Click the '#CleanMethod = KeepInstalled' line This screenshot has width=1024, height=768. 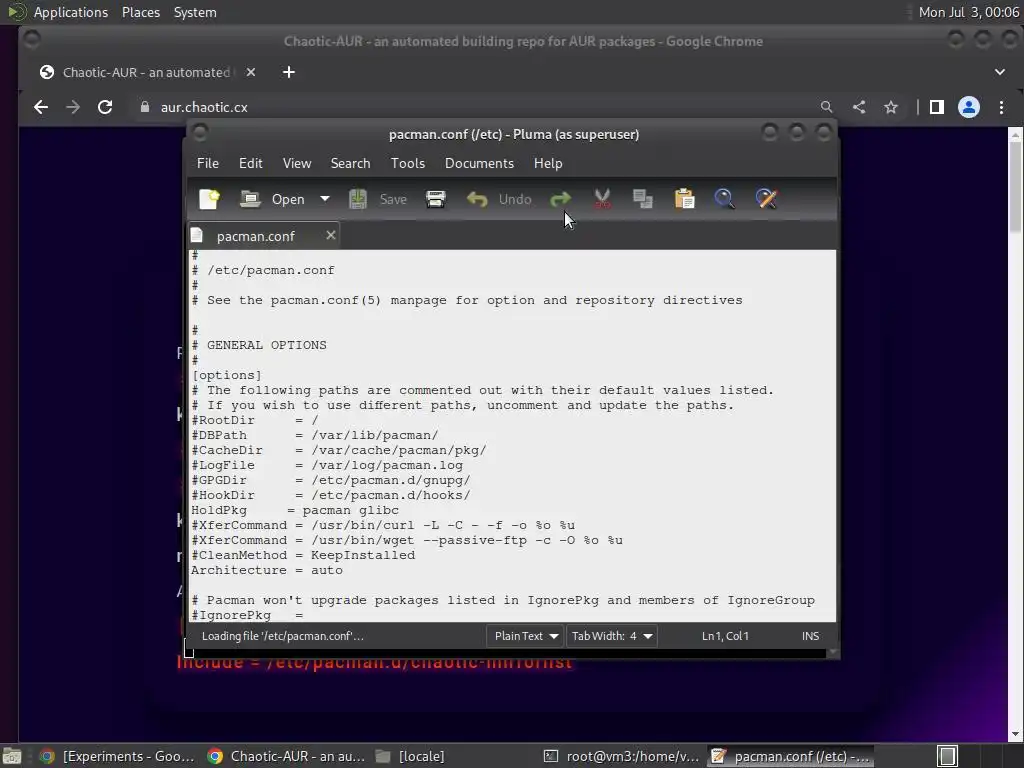(303, 555)
